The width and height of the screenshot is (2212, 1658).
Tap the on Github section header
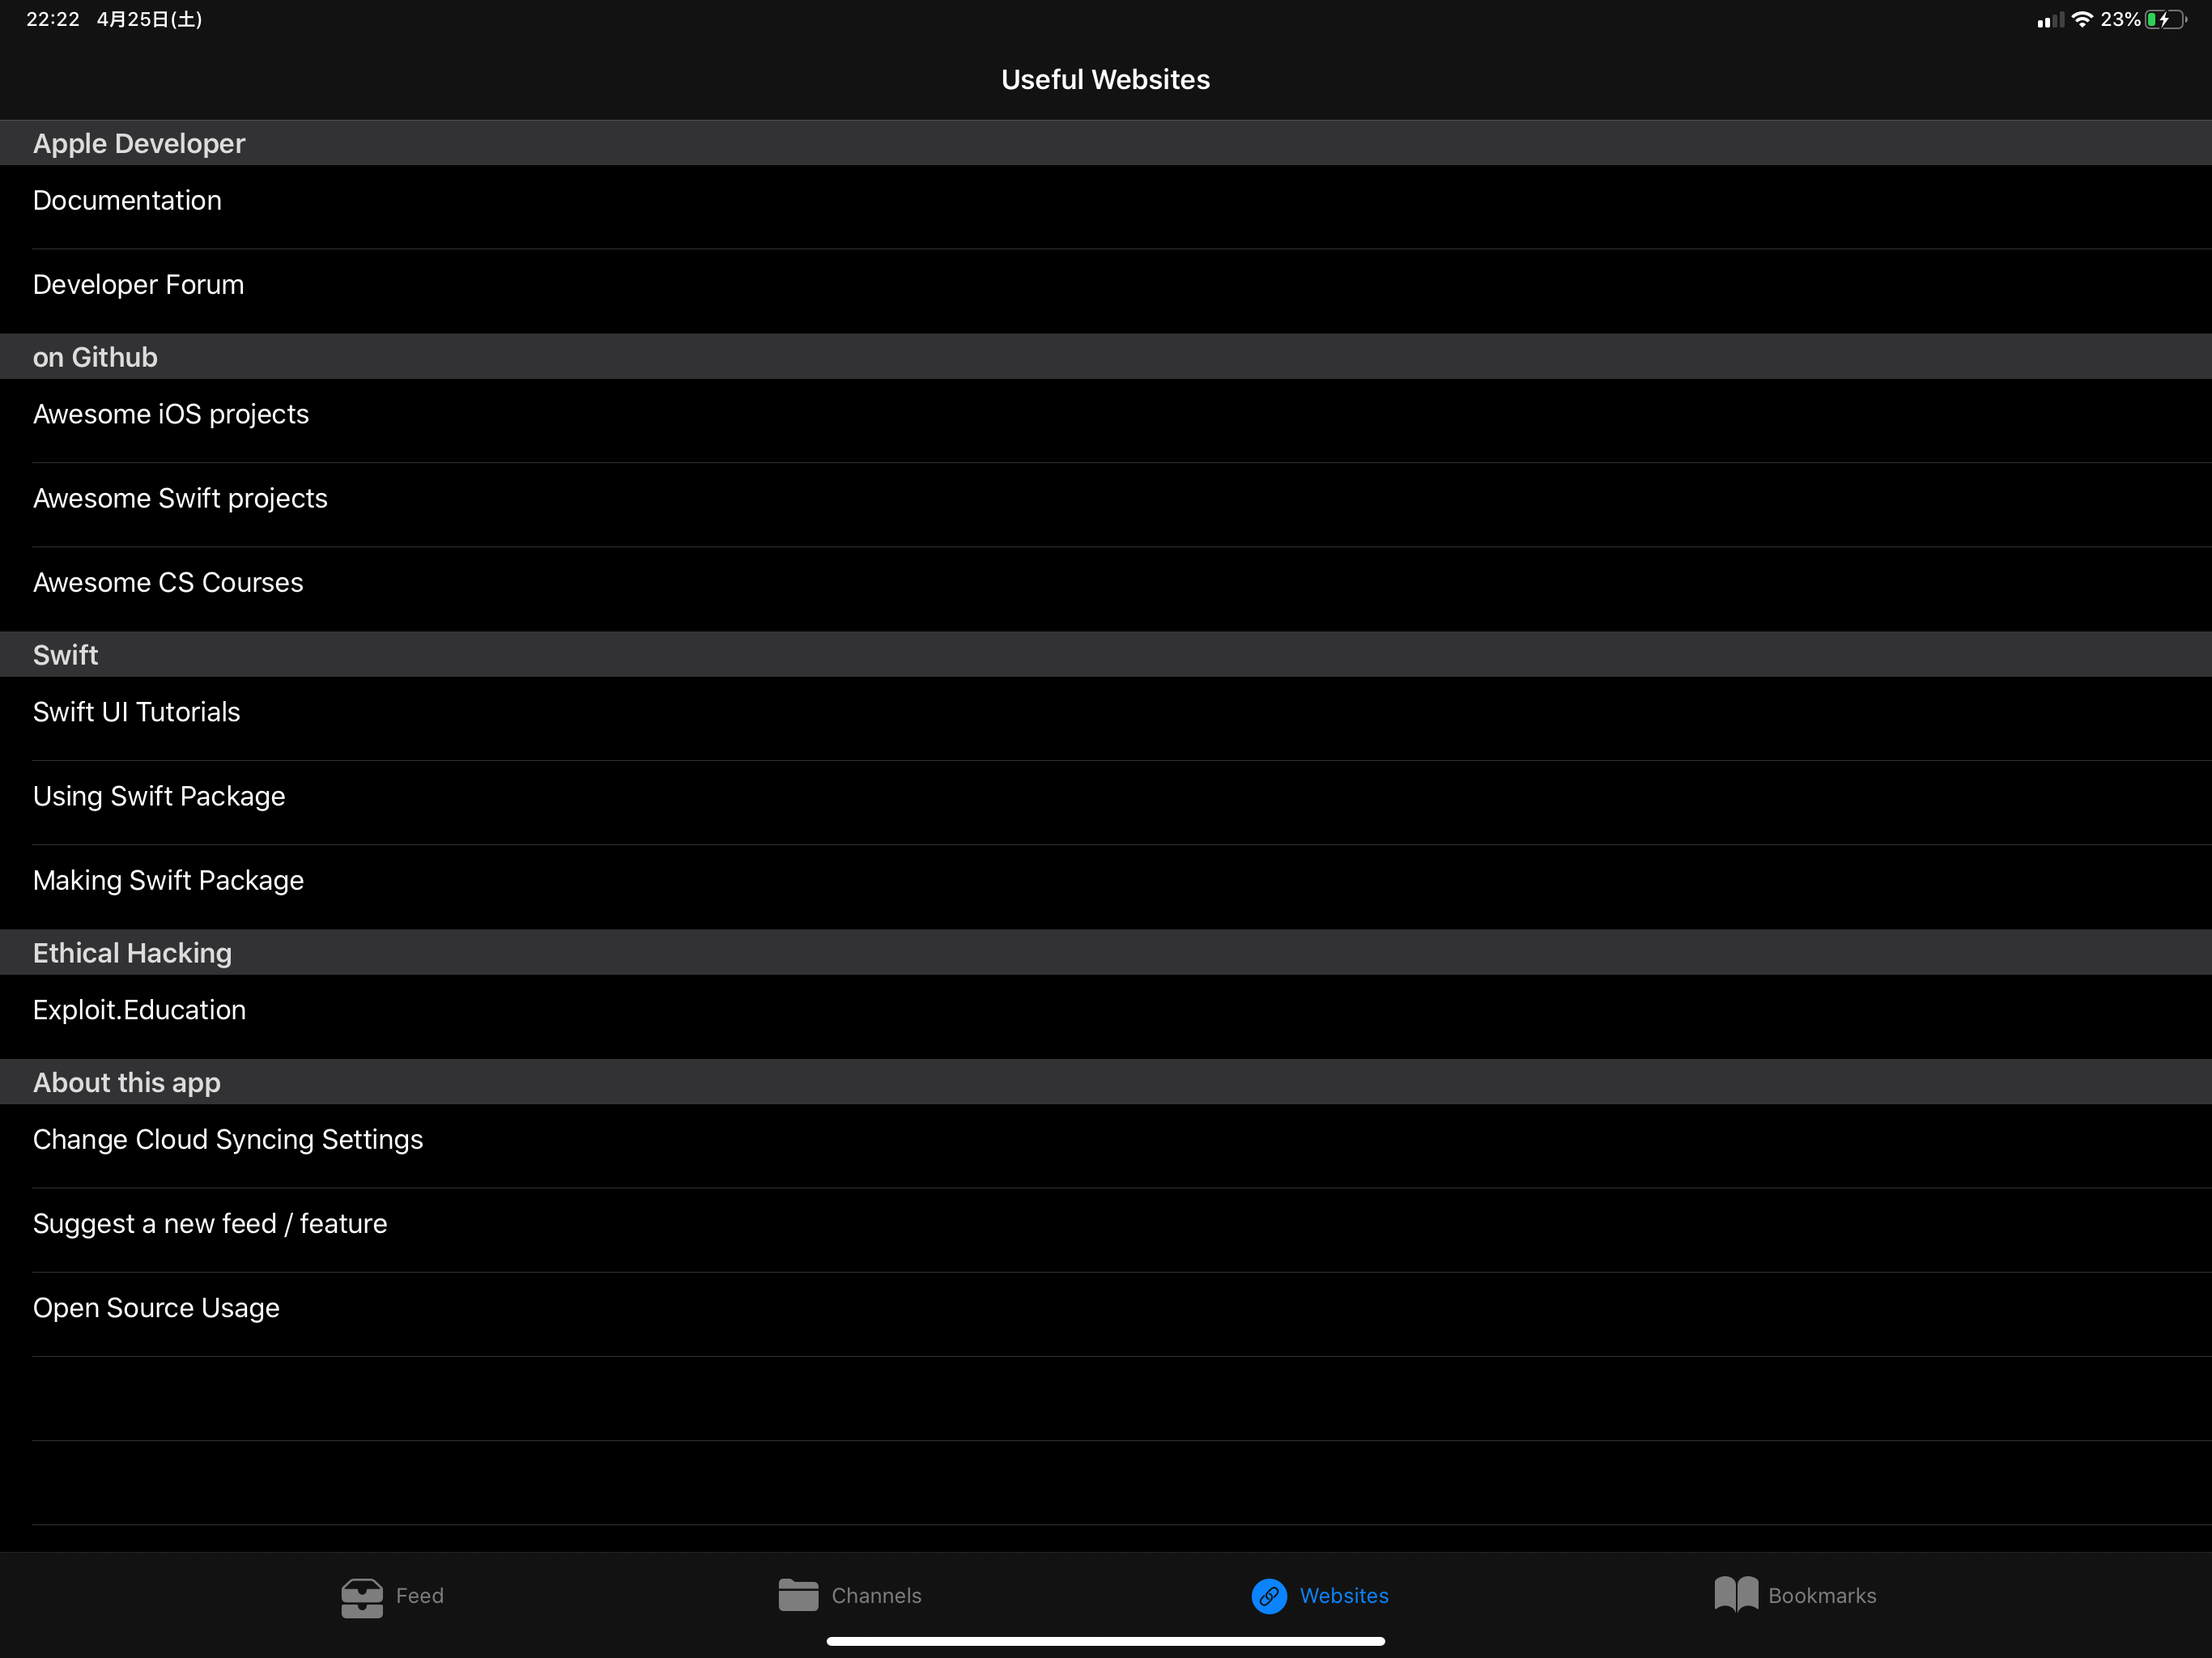tap(1106, 357)
